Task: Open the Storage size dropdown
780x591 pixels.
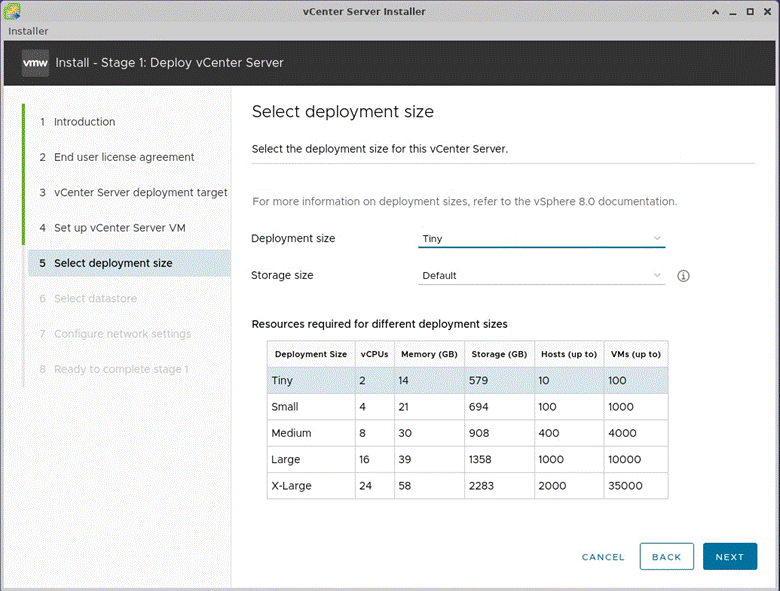Action: click(x=541, y=276)
